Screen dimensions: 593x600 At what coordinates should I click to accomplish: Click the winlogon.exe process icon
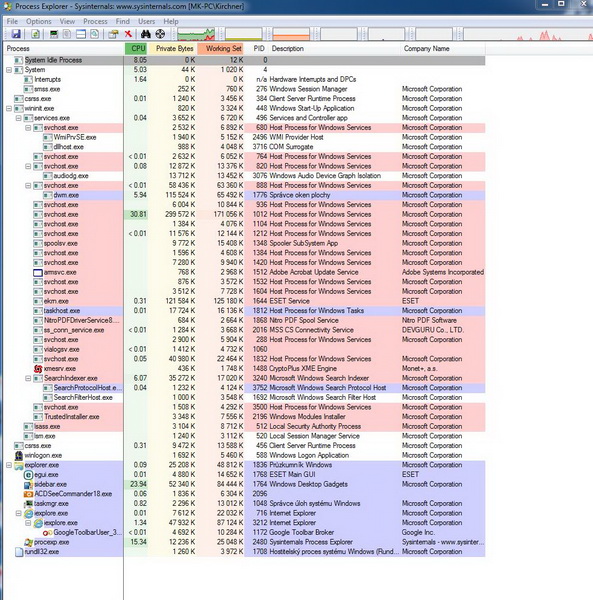[x=19, y=455]
